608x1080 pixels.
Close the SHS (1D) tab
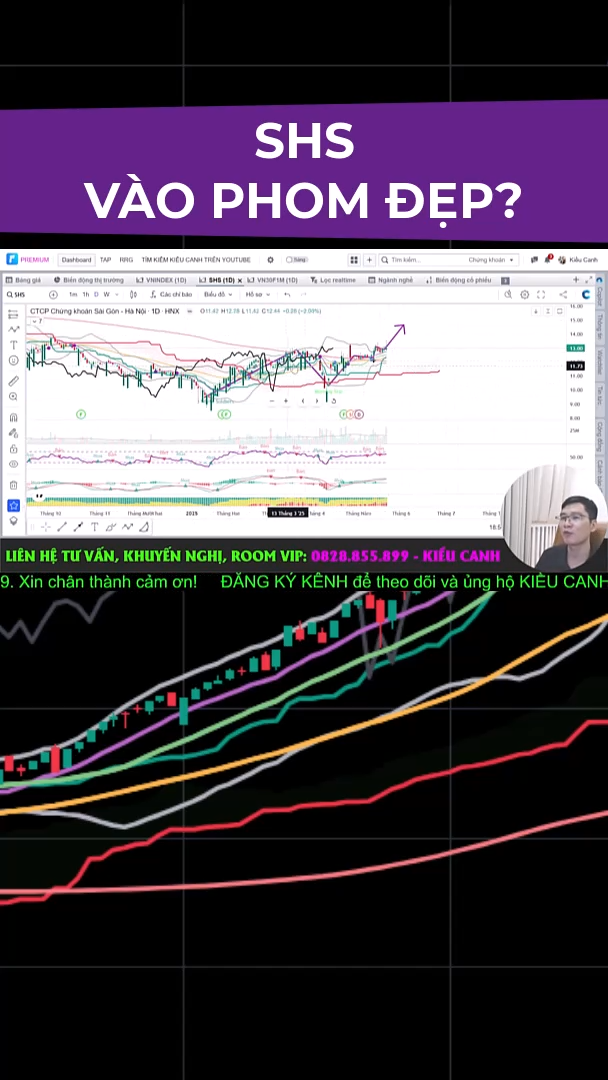pos(240,281)
